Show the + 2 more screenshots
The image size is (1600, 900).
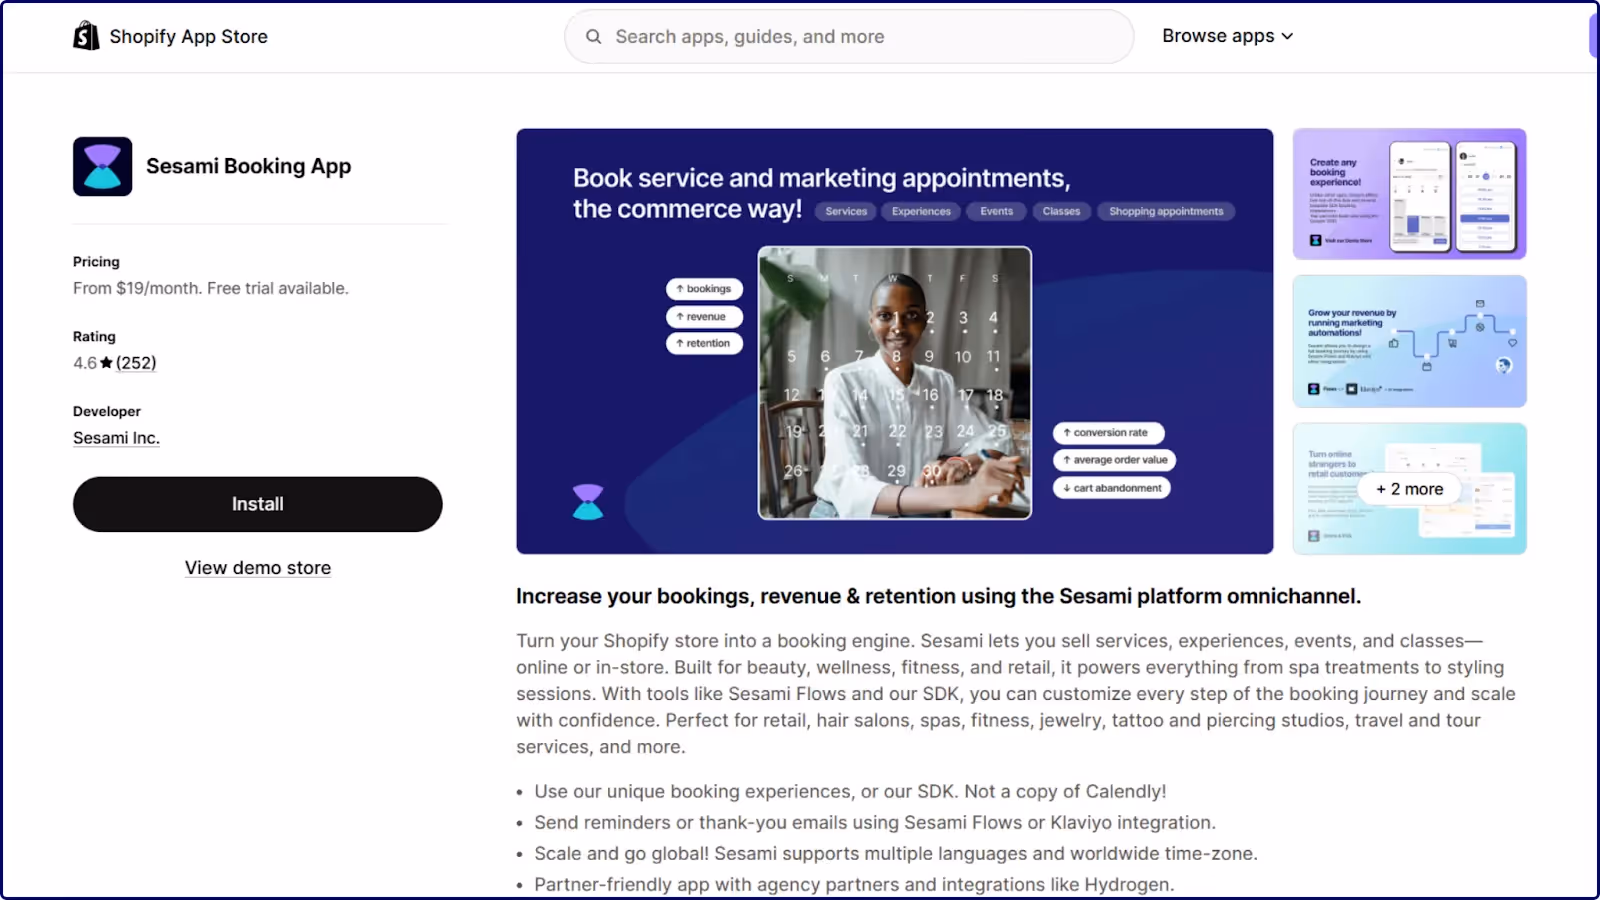click(x=1409, y=489)
